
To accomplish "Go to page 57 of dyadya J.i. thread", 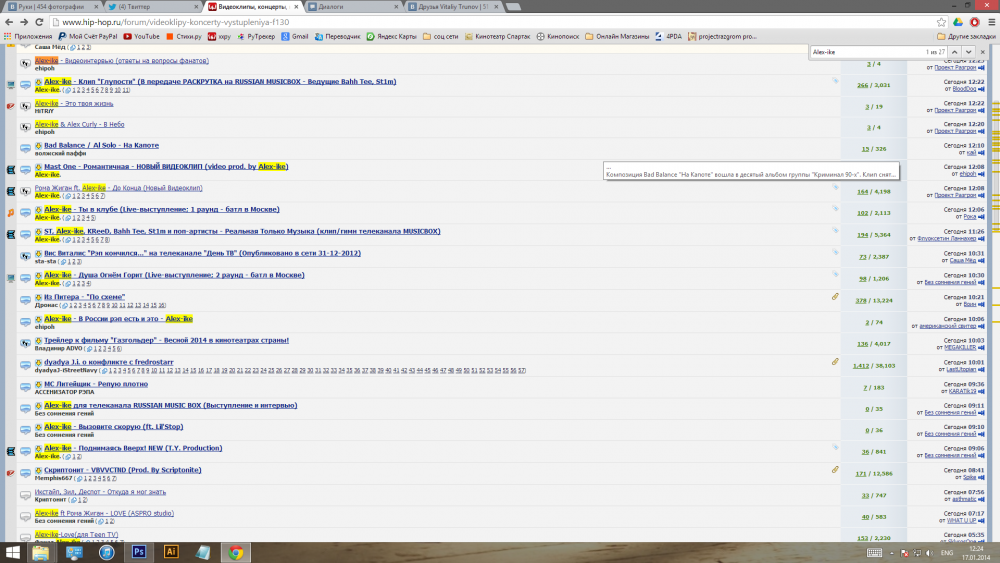I will point(522,370).
